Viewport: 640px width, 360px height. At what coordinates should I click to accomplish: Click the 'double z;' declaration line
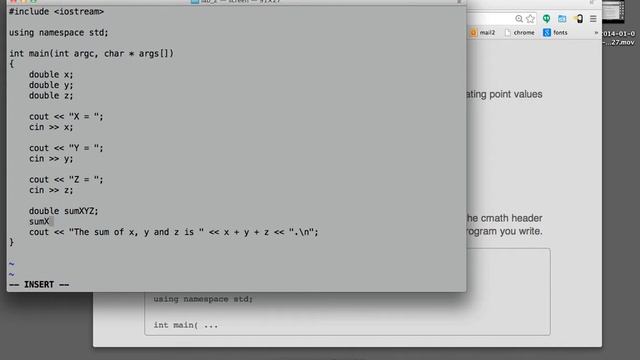click(51, 96)
